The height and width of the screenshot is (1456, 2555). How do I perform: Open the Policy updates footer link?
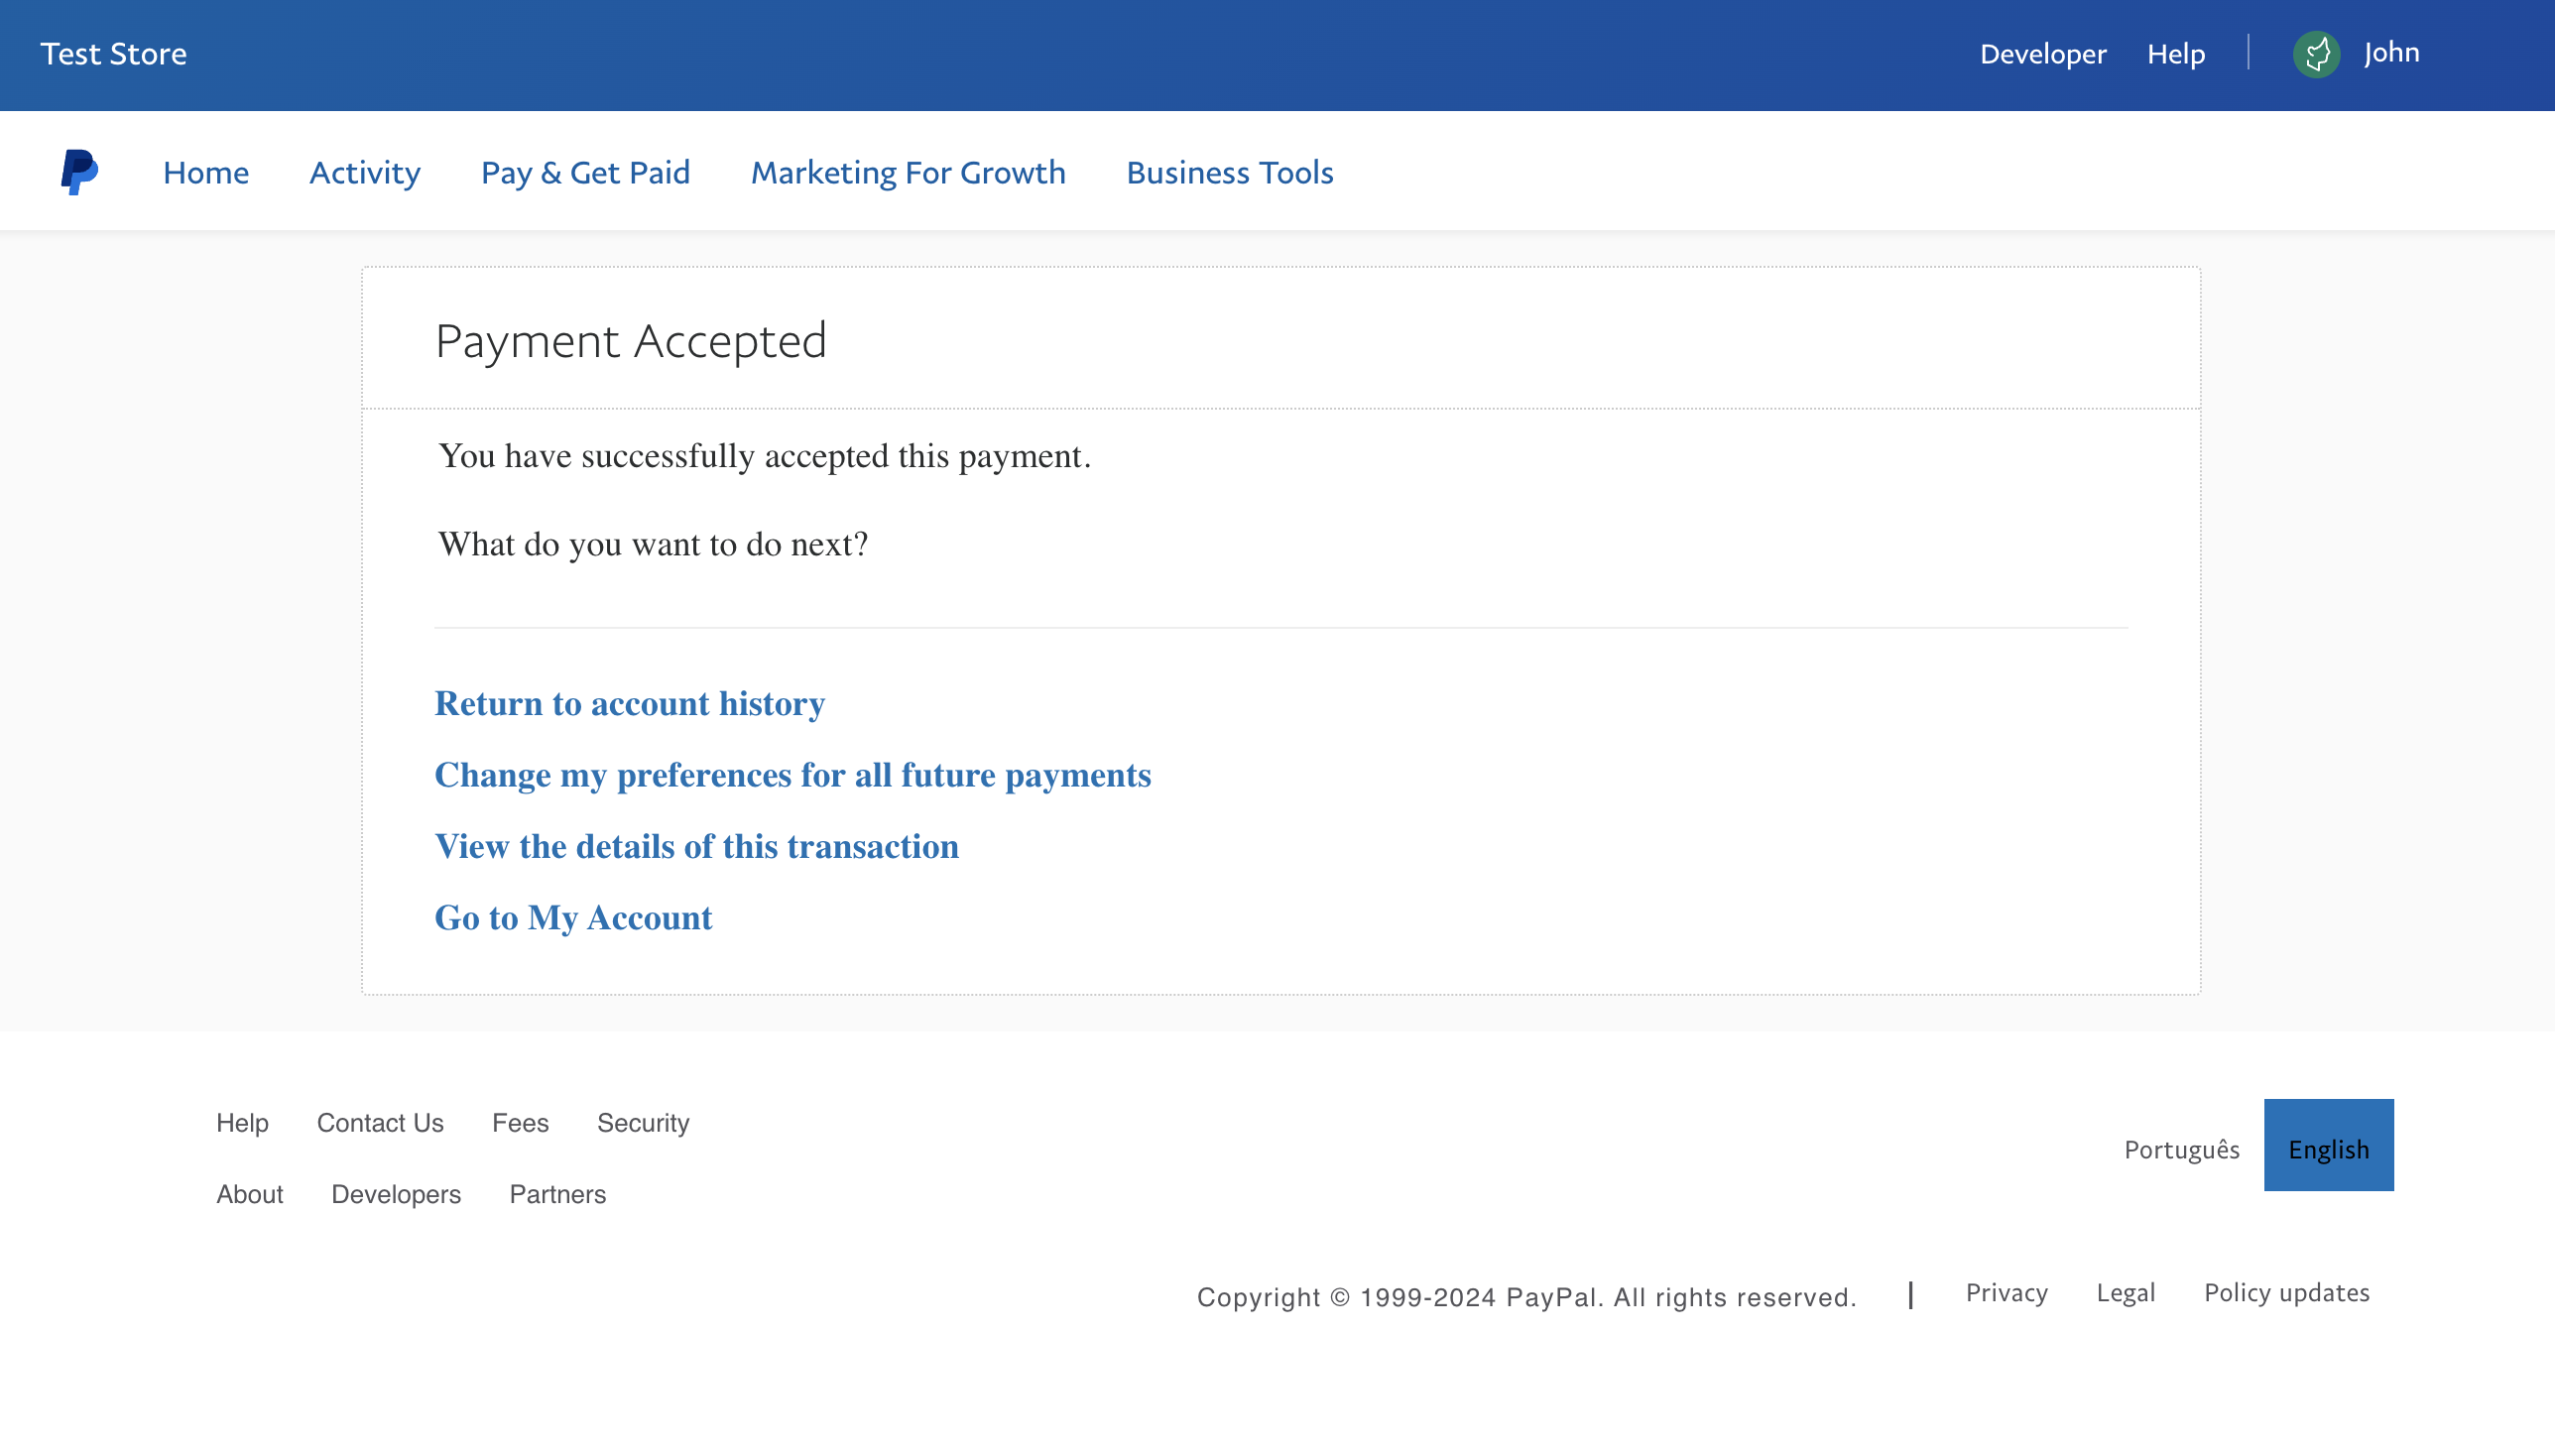tap(2287, 1292)
